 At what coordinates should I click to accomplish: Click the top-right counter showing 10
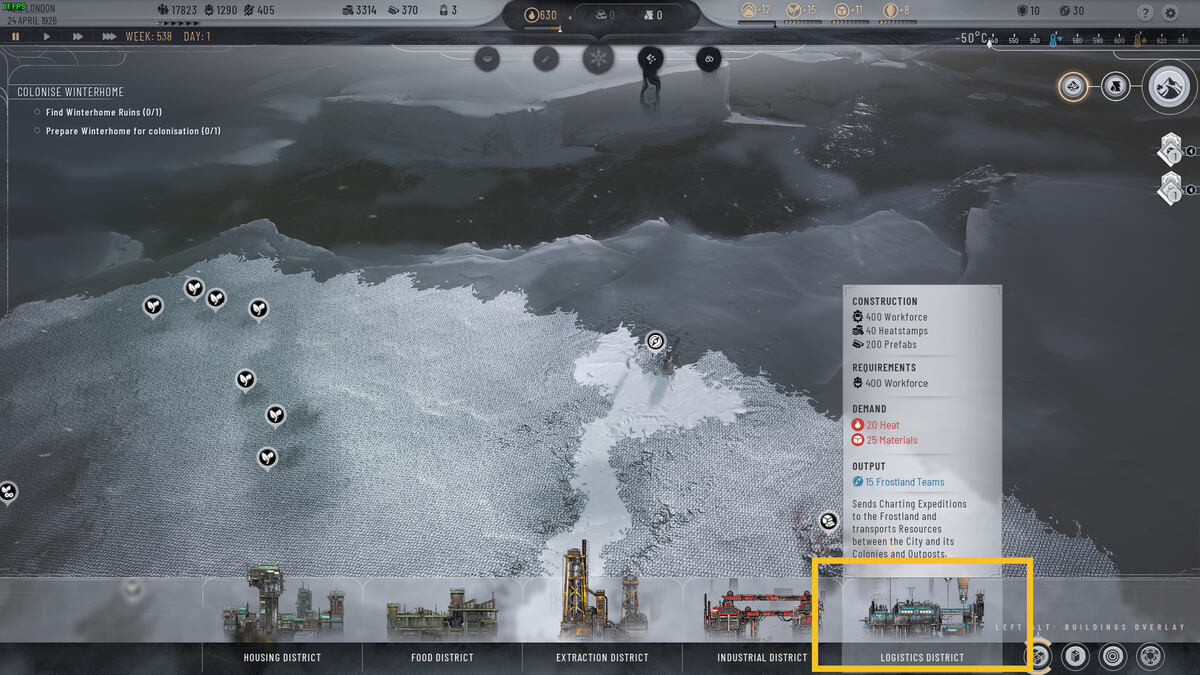[1028, 11]
